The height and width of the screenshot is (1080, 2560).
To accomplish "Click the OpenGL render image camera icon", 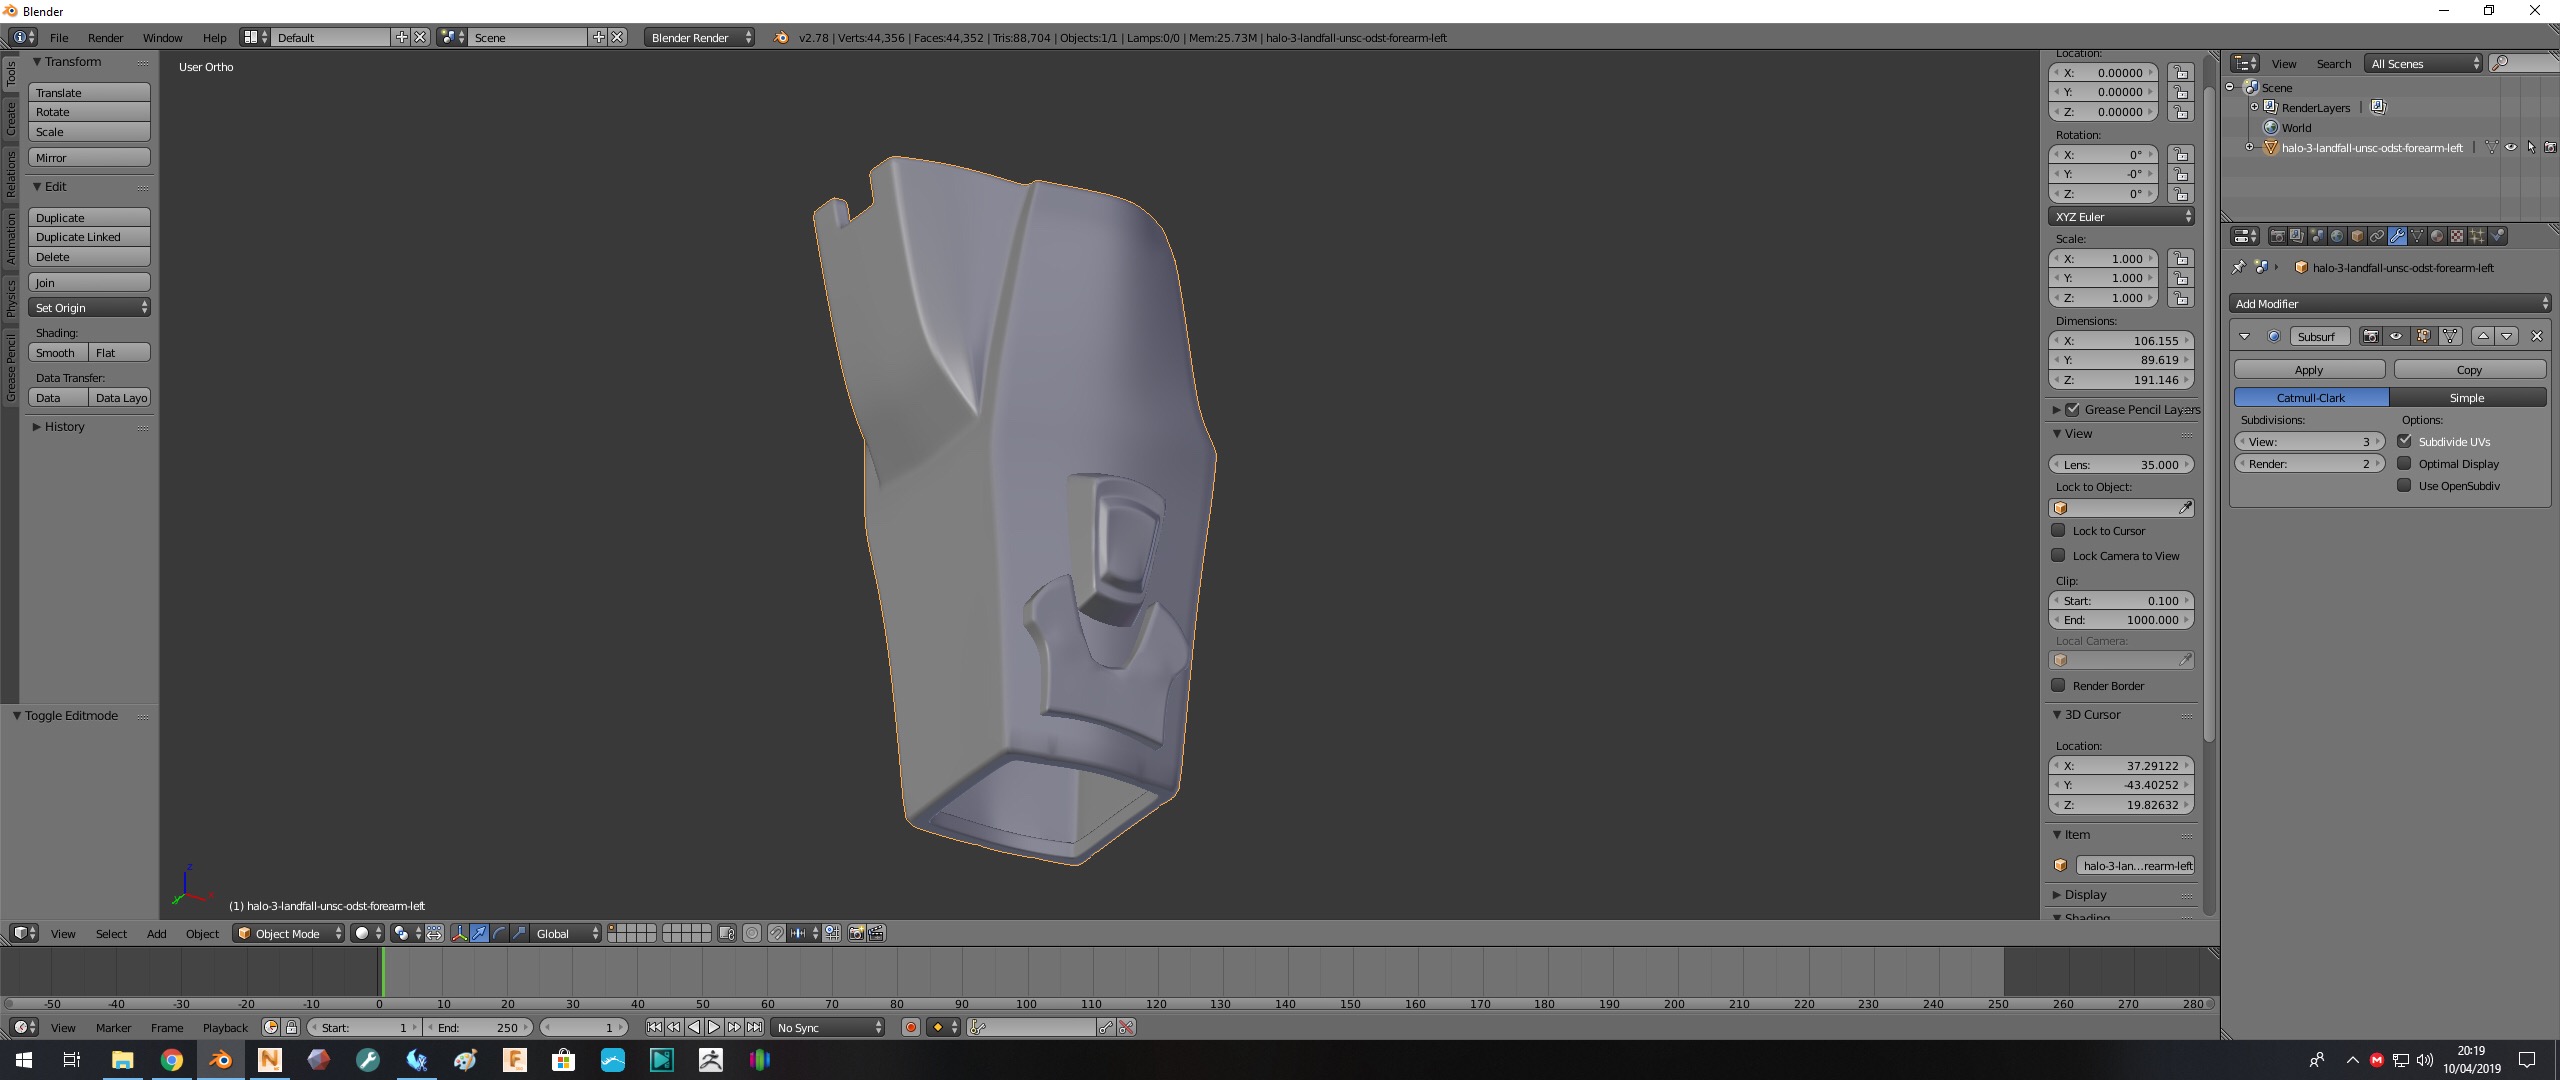I will coord(856,933).
